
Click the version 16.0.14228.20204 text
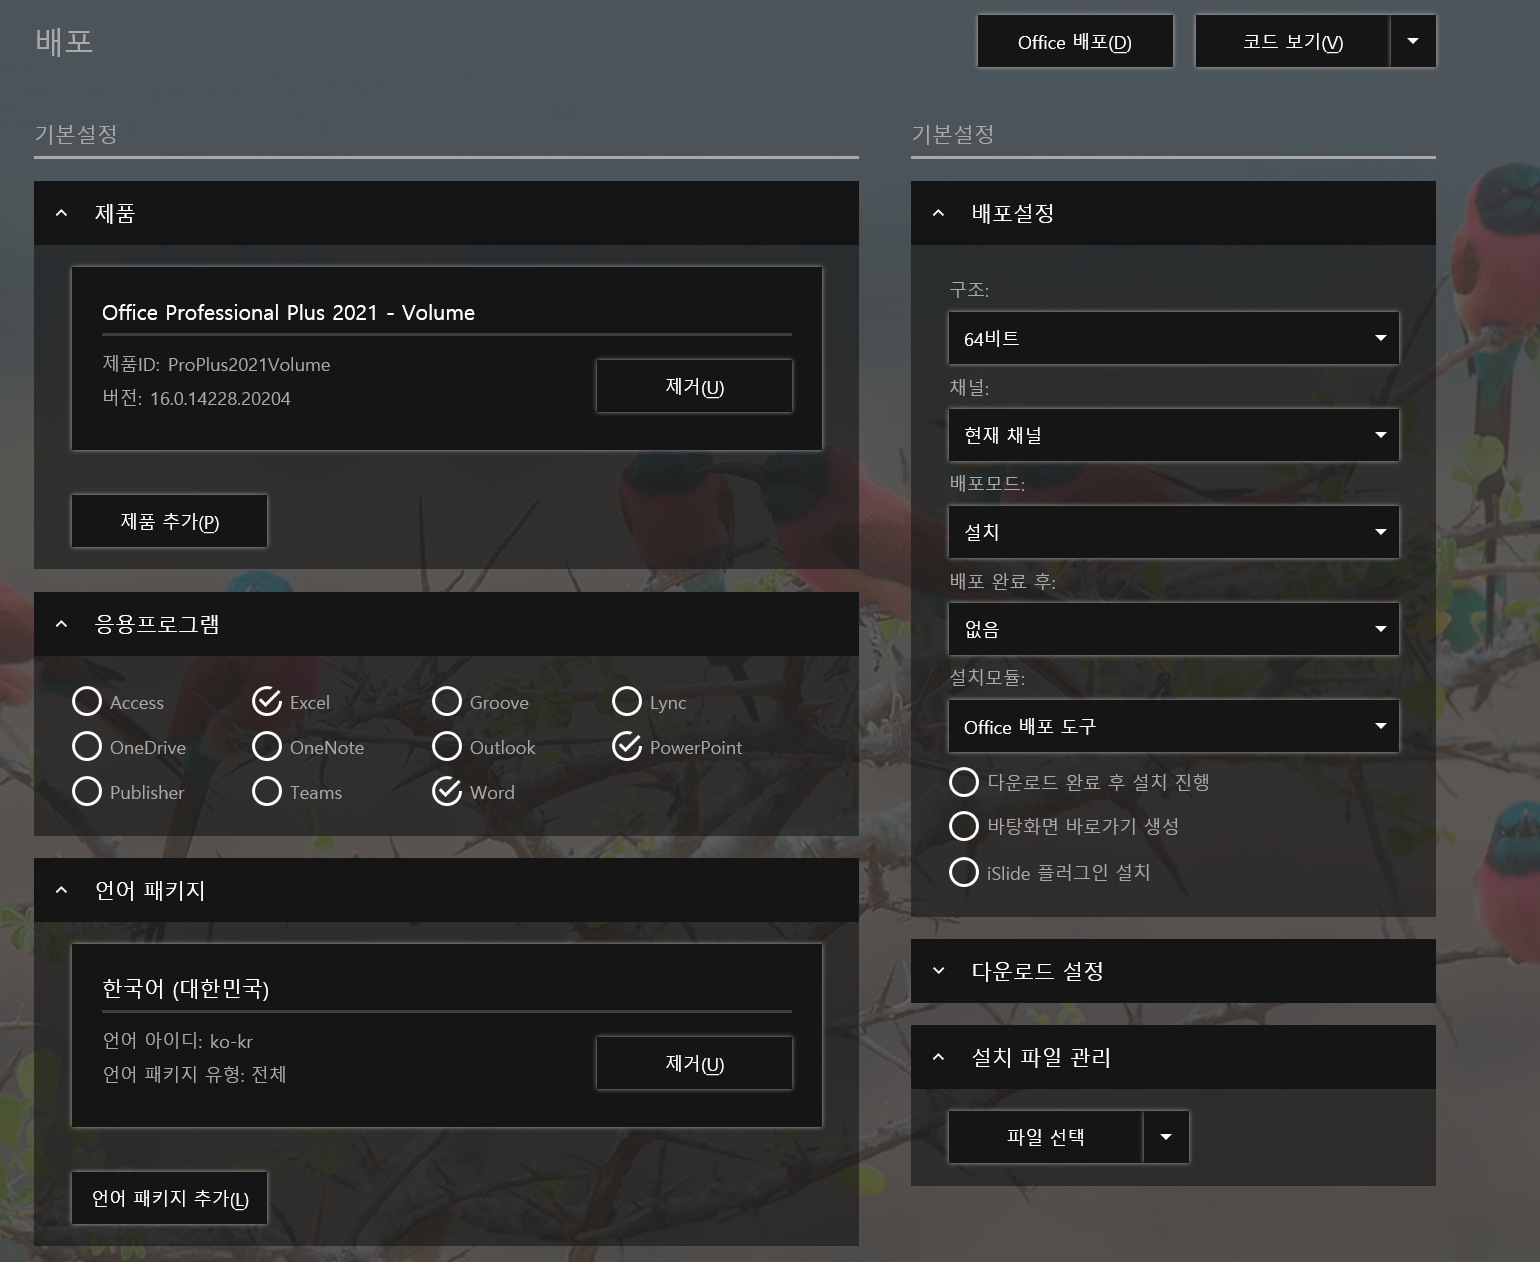196,398
